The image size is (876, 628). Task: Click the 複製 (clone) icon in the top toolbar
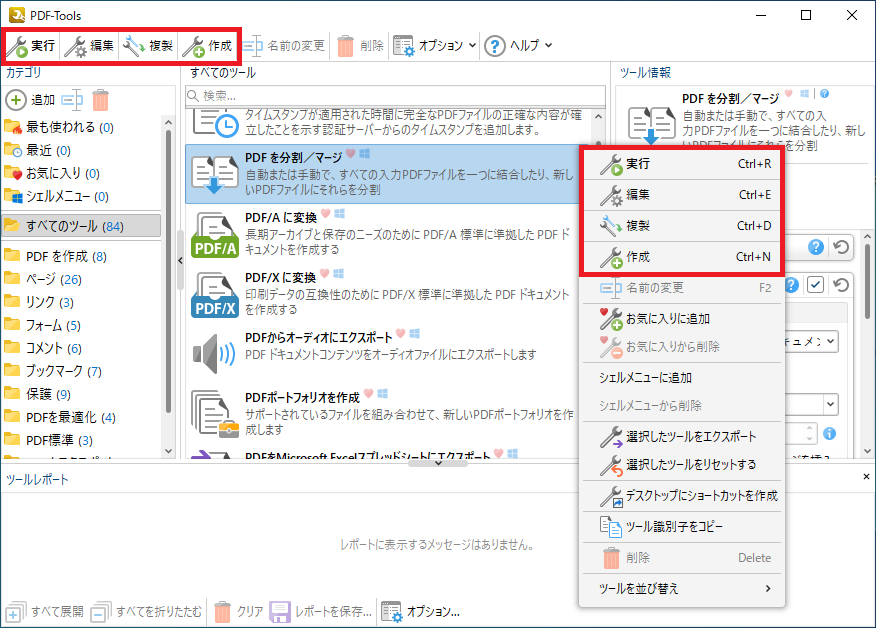click(134, 46)
